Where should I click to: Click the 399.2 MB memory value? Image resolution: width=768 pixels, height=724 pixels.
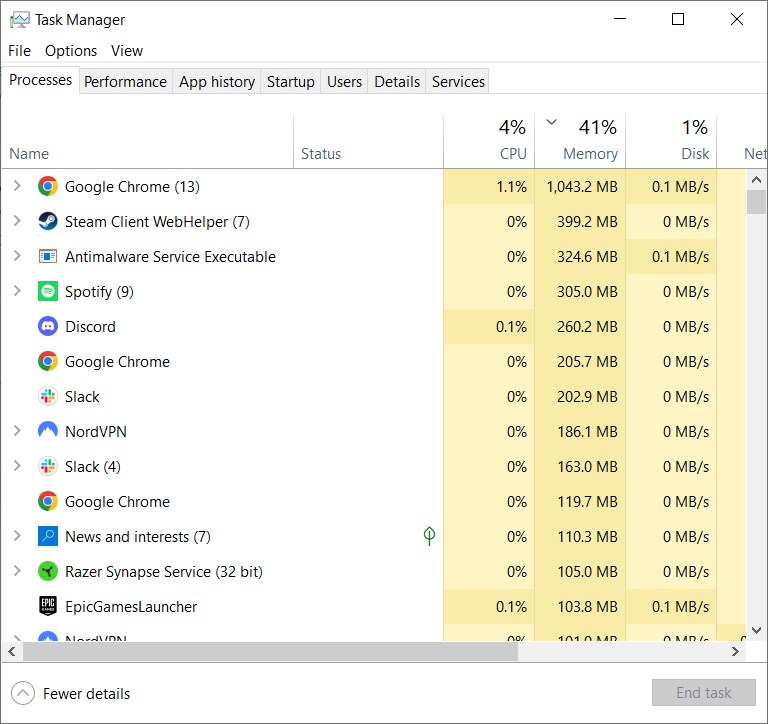pyautogui.click(x=587, y=222)
